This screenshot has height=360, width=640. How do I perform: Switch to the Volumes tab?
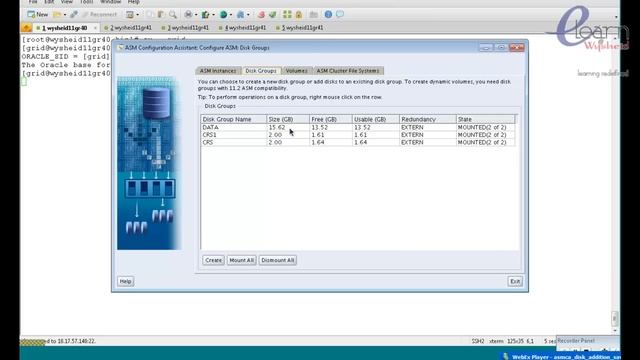(x=297, y=71)
